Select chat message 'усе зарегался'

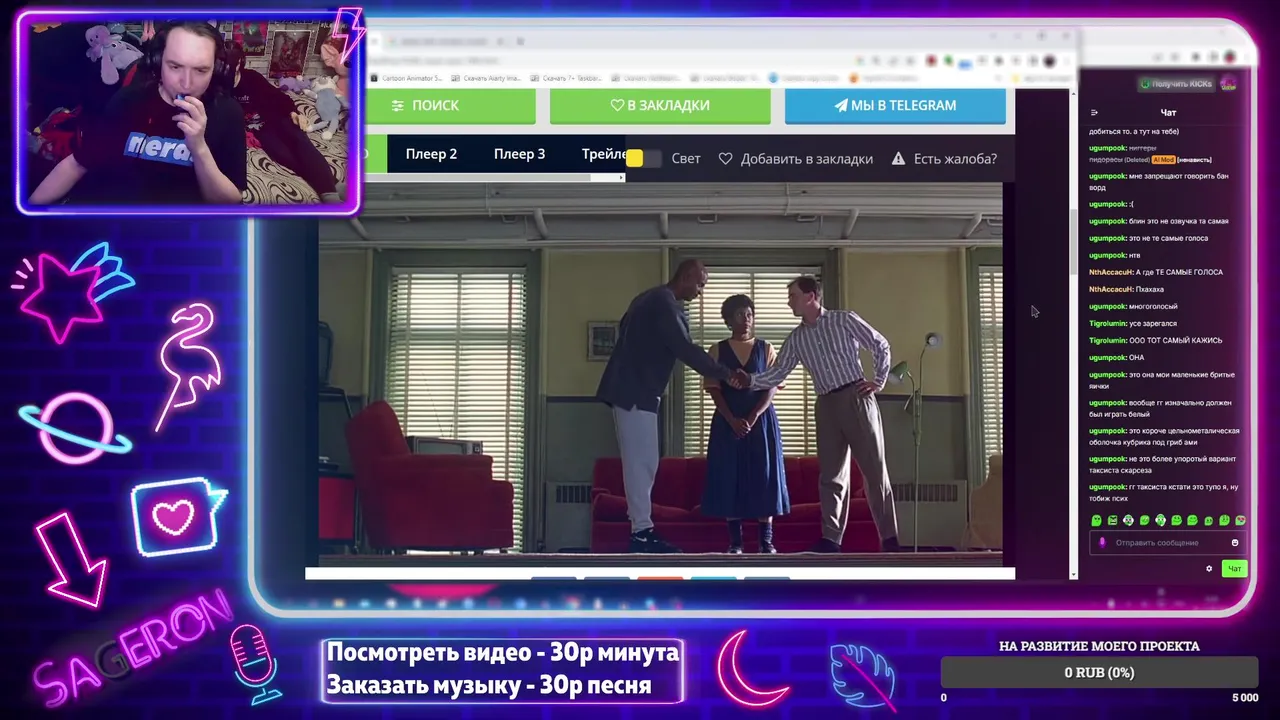1153,323
